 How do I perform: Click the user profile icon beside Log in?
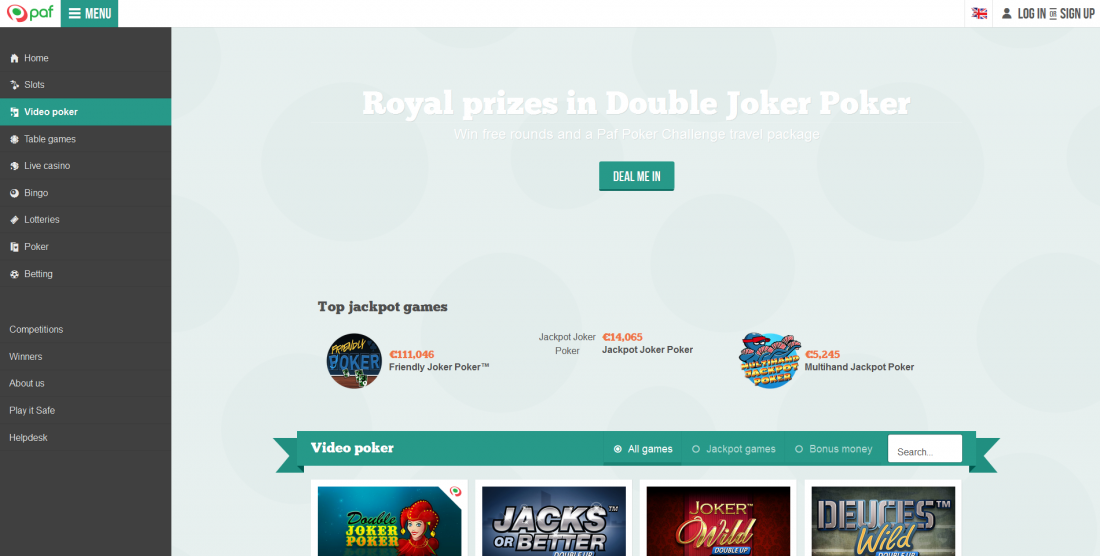1007,13
